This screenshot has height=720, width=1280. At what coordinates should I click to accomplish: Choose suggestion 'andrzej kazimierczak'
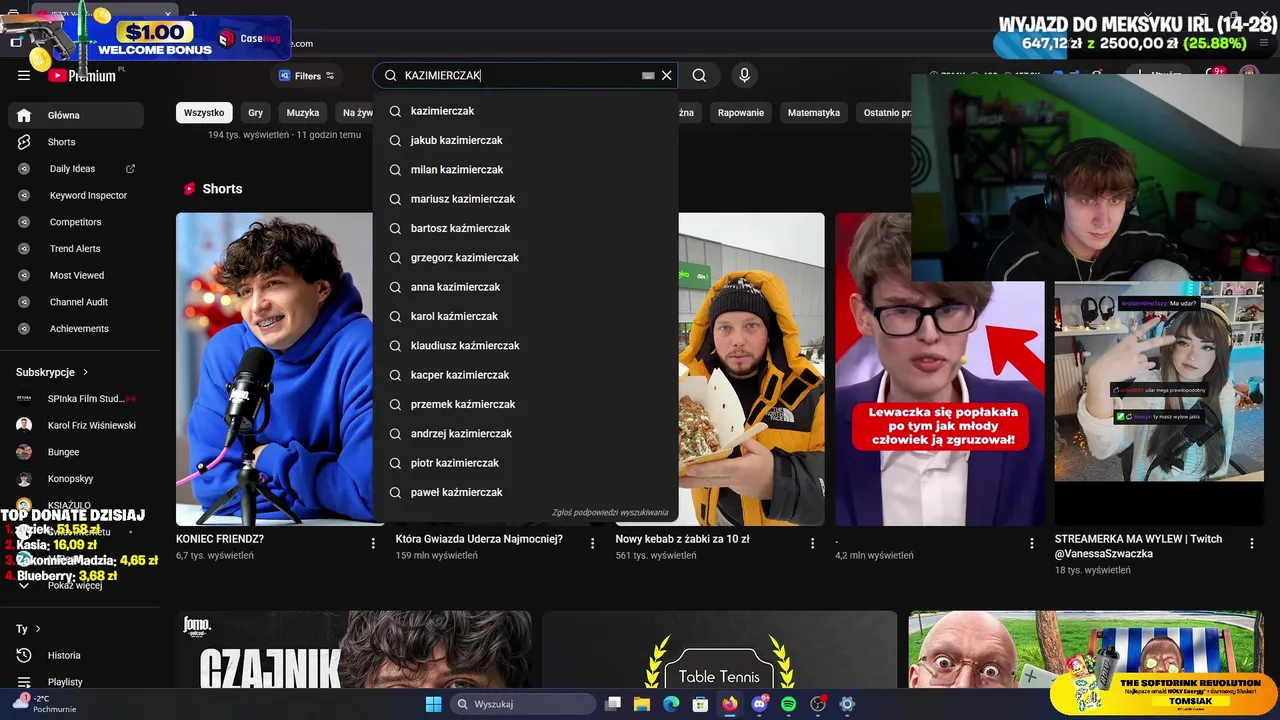(x=526, y=434)
